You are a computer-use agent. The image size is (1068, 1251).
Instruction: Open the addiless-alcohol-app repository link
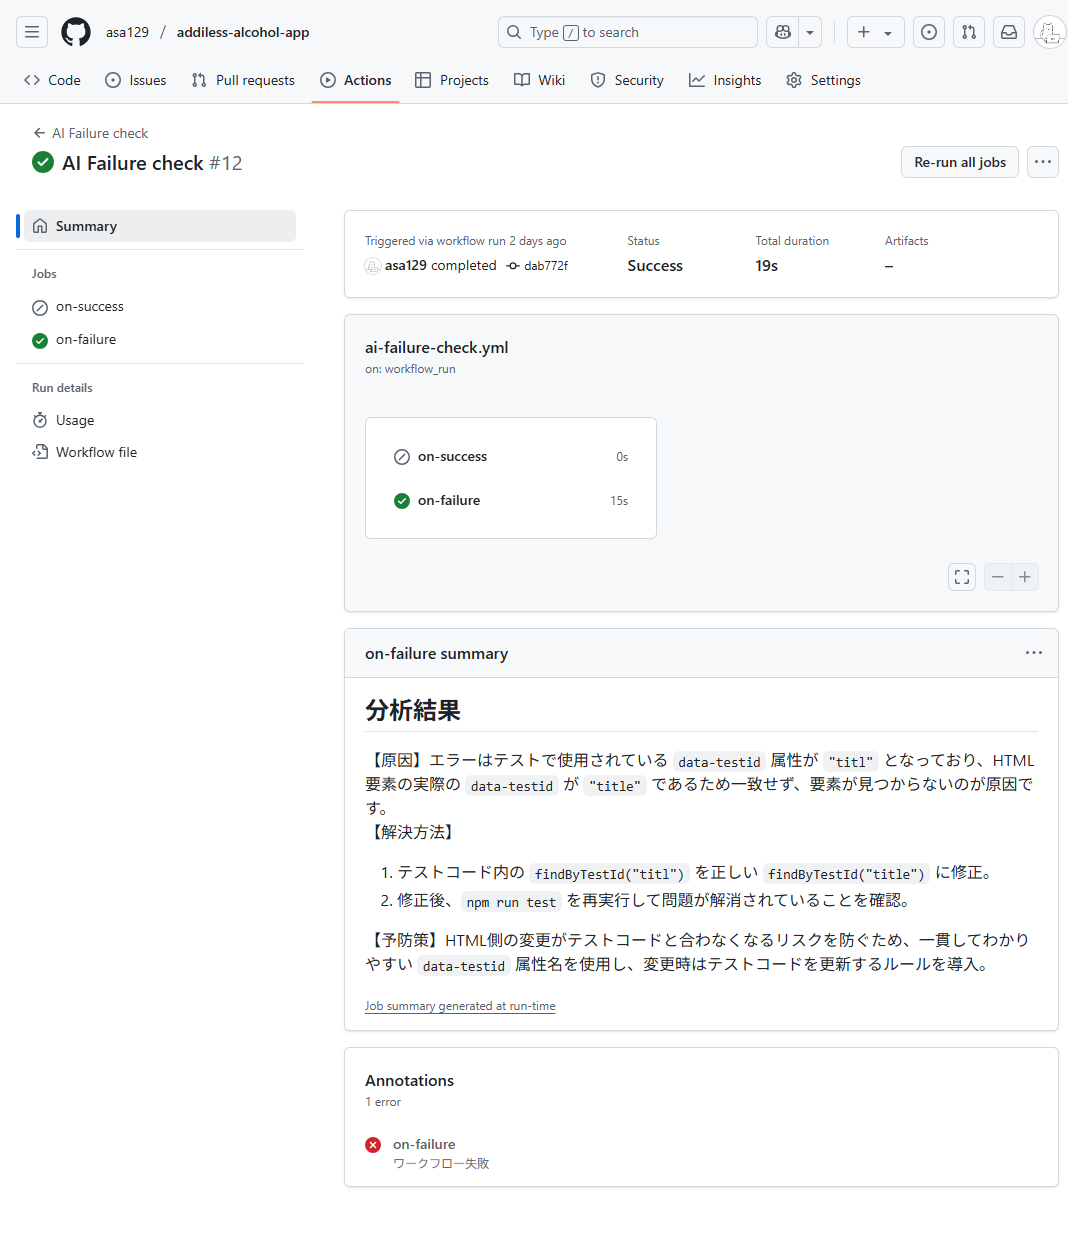(x=243, y=32)
